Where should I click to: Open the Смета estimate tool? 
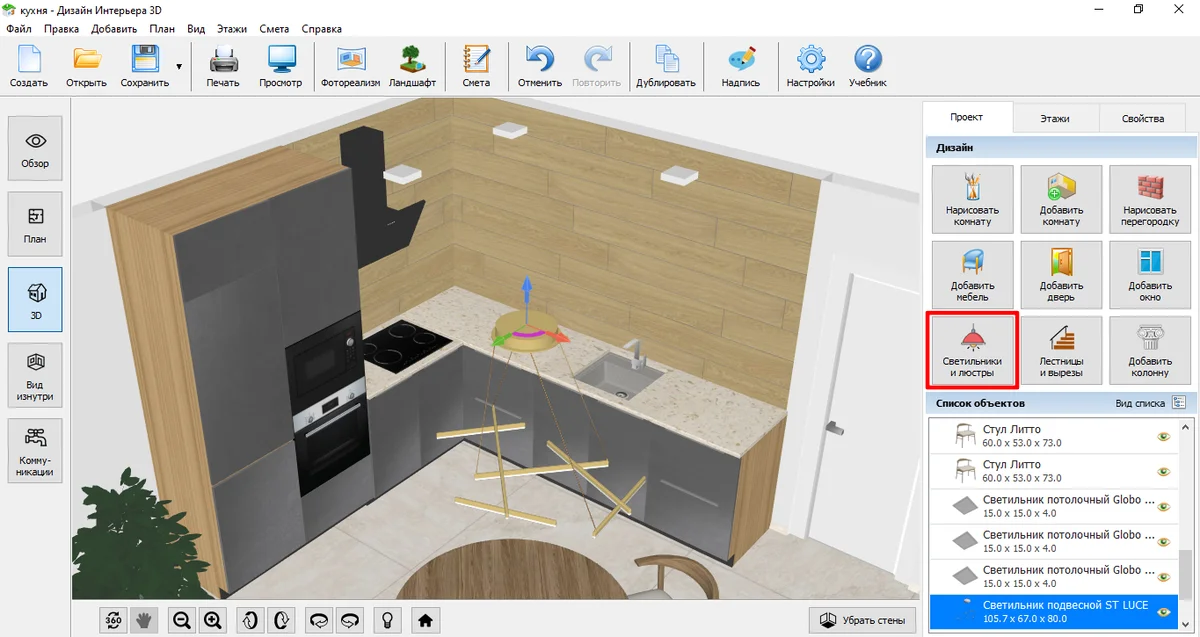click(x=476, y=68)
